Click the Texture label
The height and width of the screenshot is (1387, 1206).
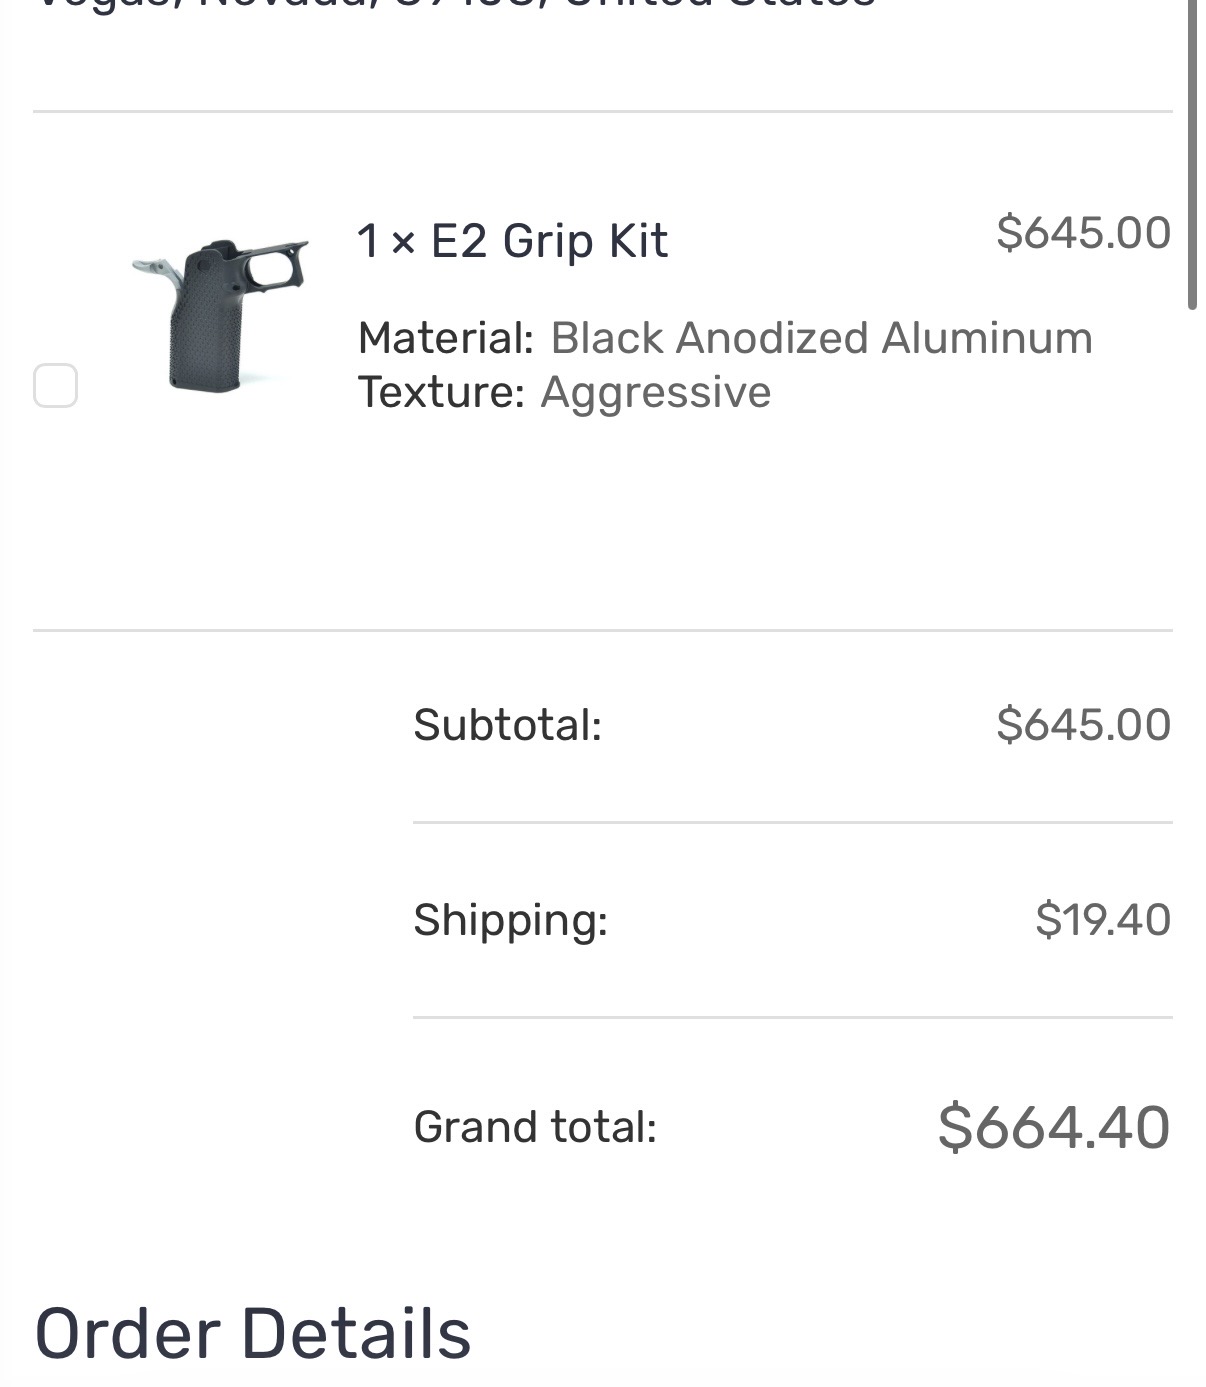click(441, 392)
